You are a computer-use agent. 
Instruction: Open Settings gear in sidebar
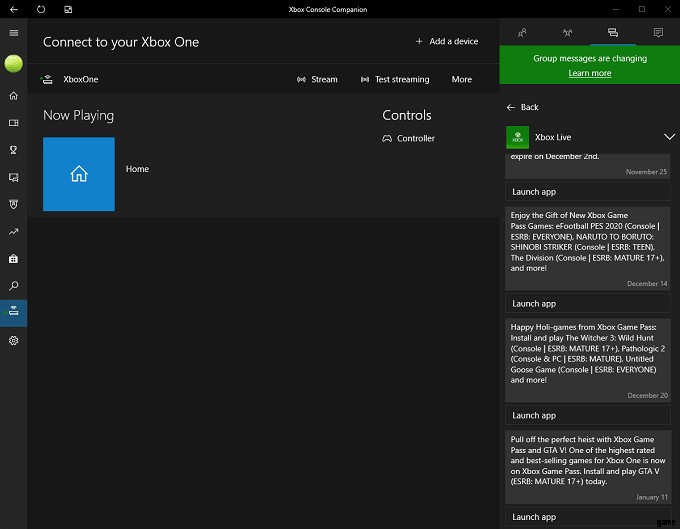[13, 340]
